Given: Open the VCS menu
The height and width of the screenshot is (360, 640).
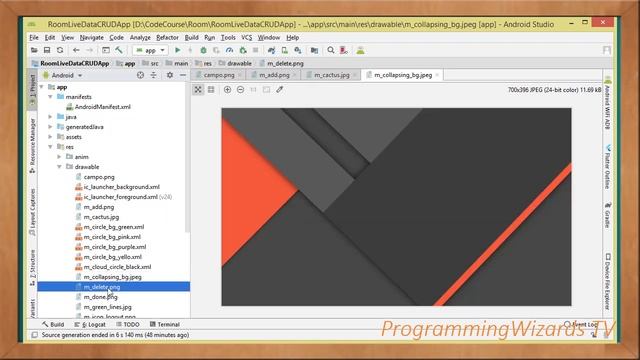Looking at the screenshot, I should [x=247, y=38].
